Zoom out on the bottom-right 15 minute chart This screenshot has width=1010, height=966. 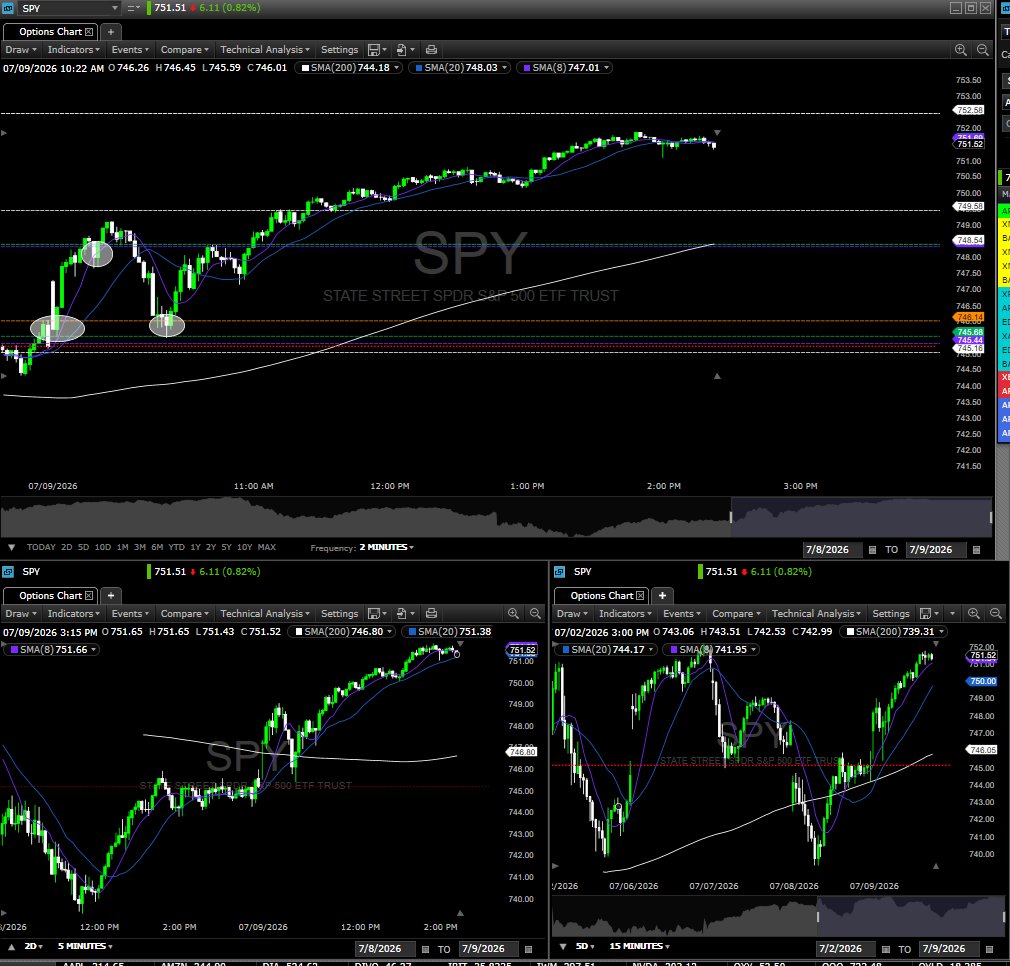click(996, 614)
